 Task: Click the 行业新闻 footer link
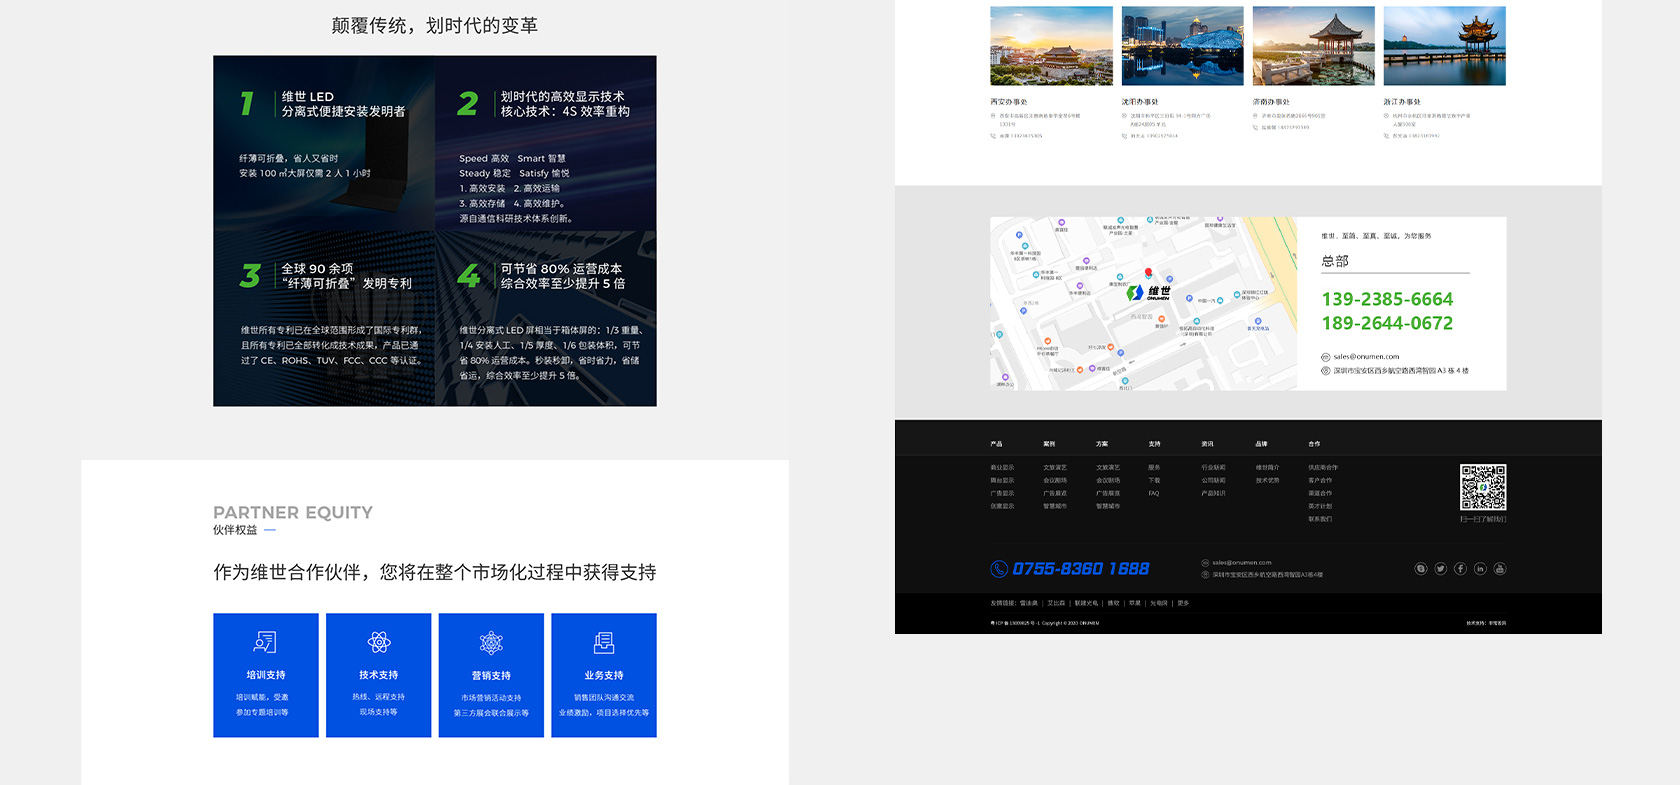coord(1213,467)
